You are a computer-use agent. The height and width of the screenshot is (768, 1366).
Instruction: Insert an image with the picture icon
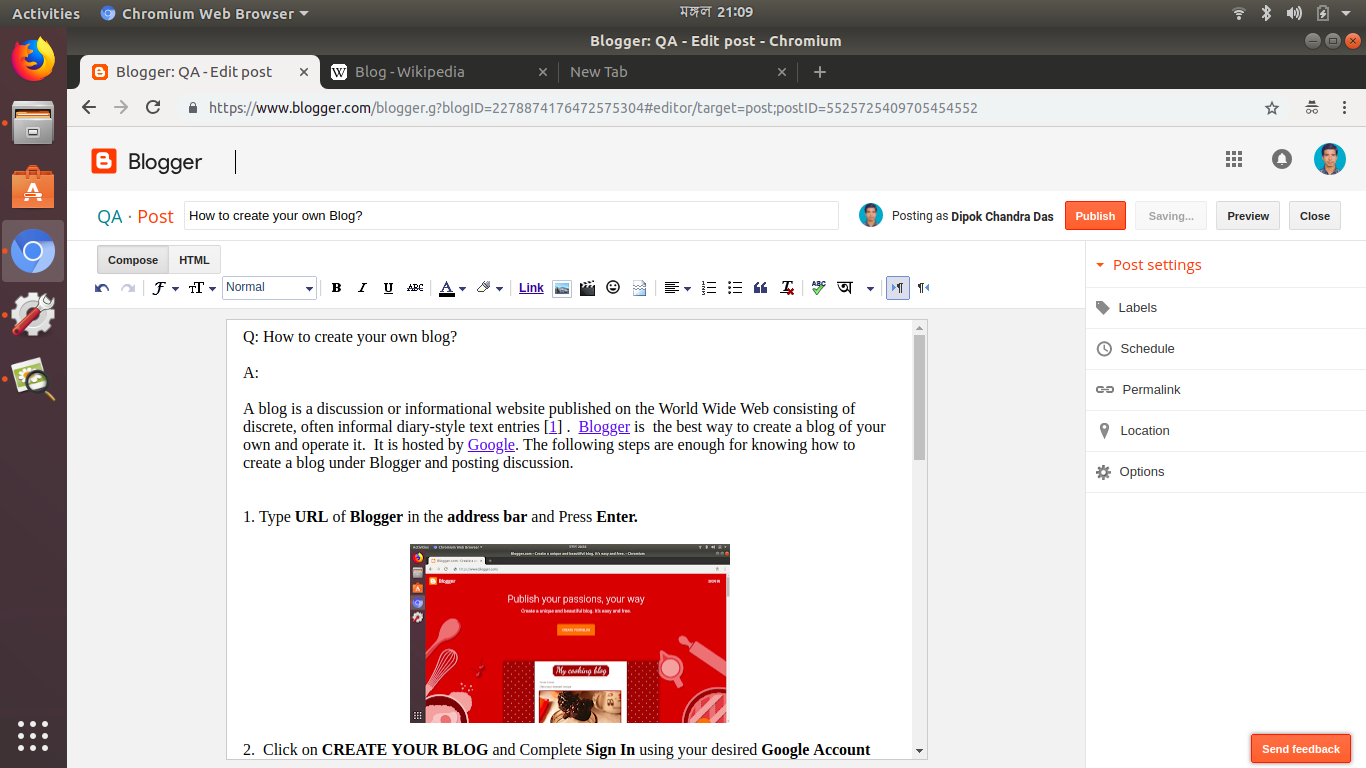[x=562, y=288]
